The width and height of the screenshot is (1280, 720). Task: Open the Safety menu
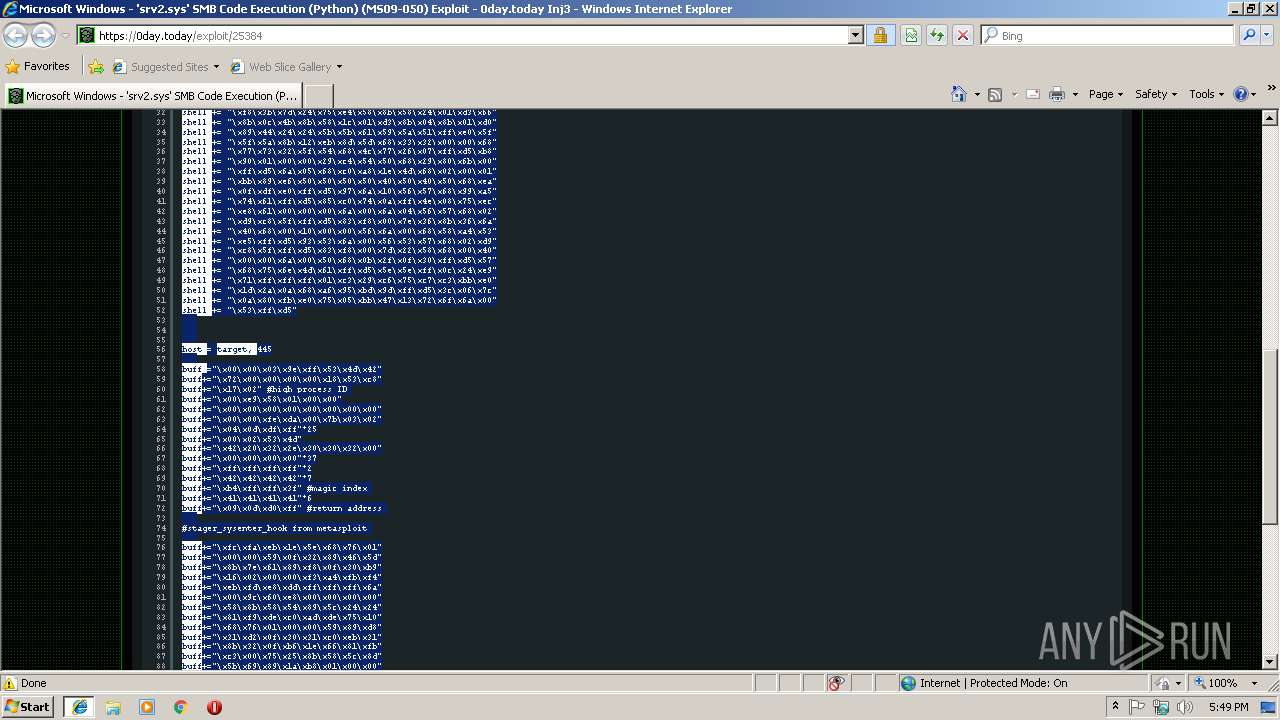(x=1157, y=94)
